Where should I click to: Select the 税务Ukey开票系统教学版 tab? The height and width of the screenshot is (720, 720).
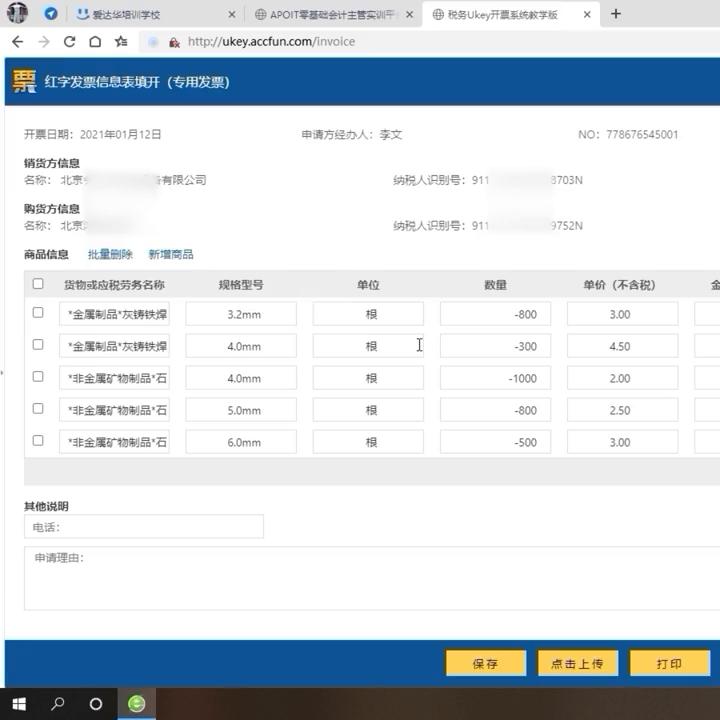510,15
